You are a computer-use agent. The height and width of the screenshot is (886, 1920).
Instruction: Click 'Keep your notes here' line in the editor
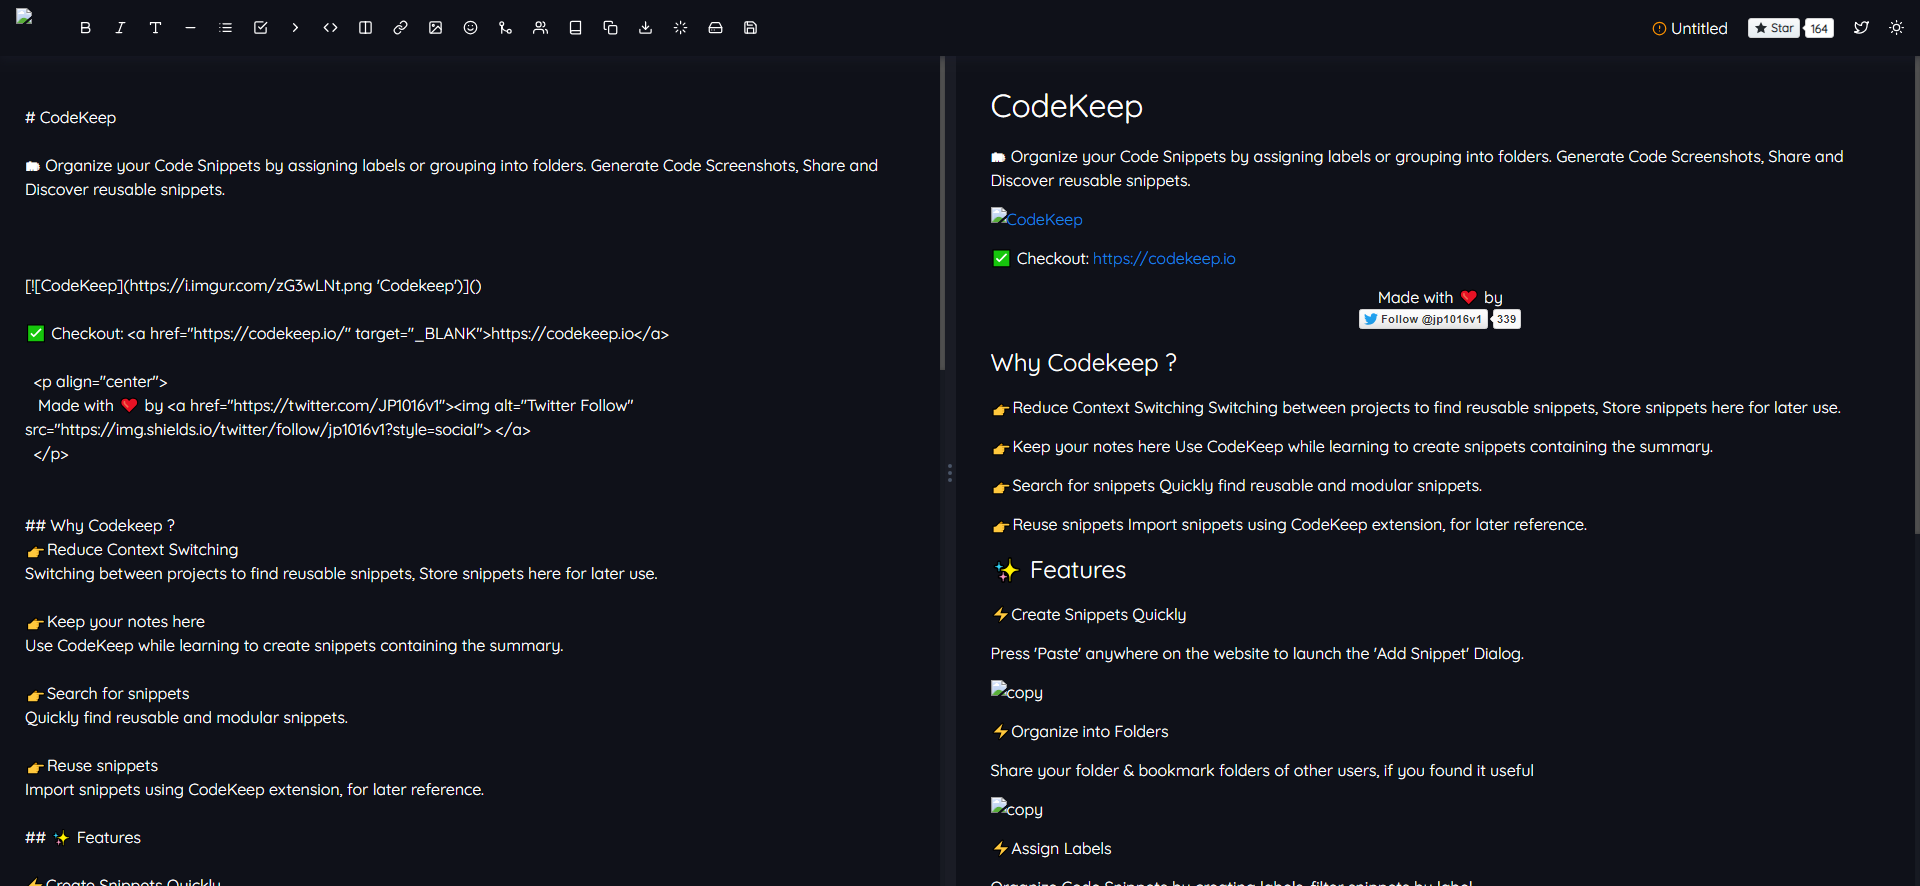tap(115, 621)
